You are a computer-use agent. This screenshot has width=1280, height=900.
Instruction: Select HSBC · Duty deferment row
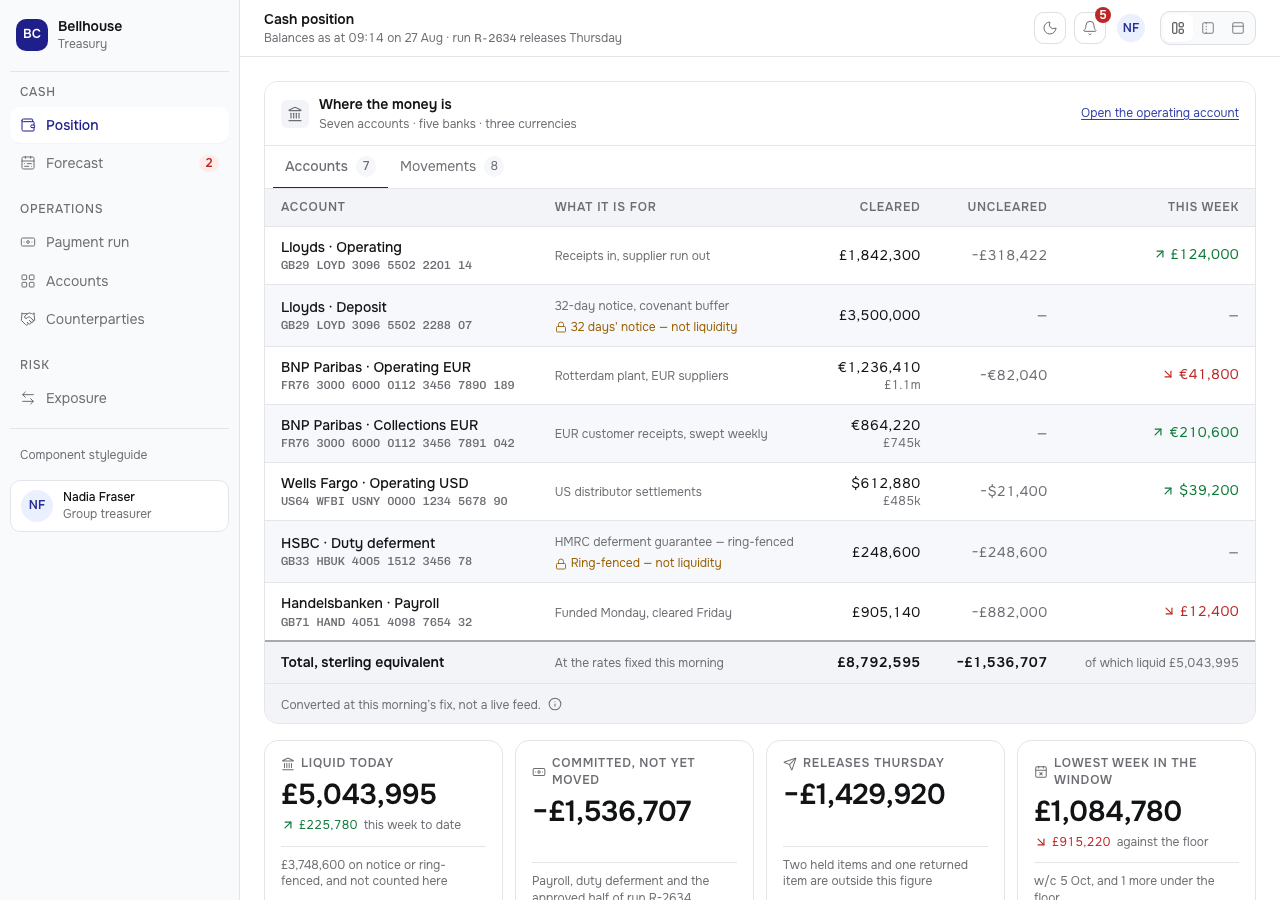click(760, 552)
